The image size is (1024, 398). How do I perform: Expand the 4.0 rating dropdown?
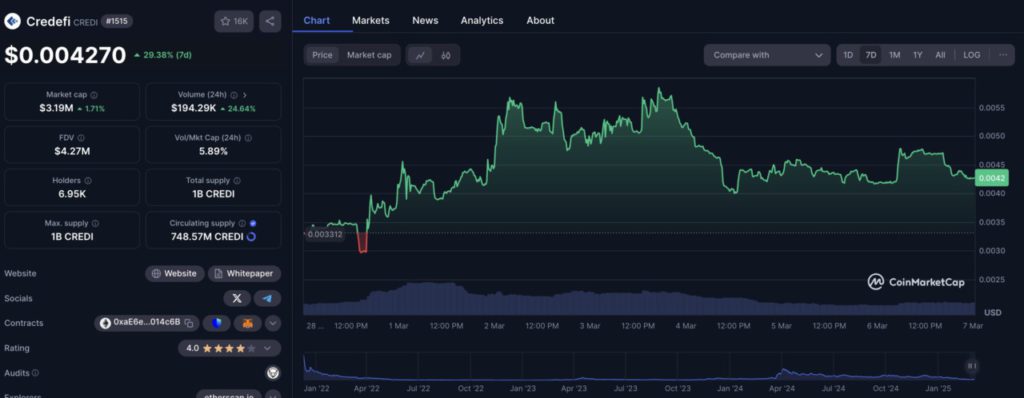[229, 348]
